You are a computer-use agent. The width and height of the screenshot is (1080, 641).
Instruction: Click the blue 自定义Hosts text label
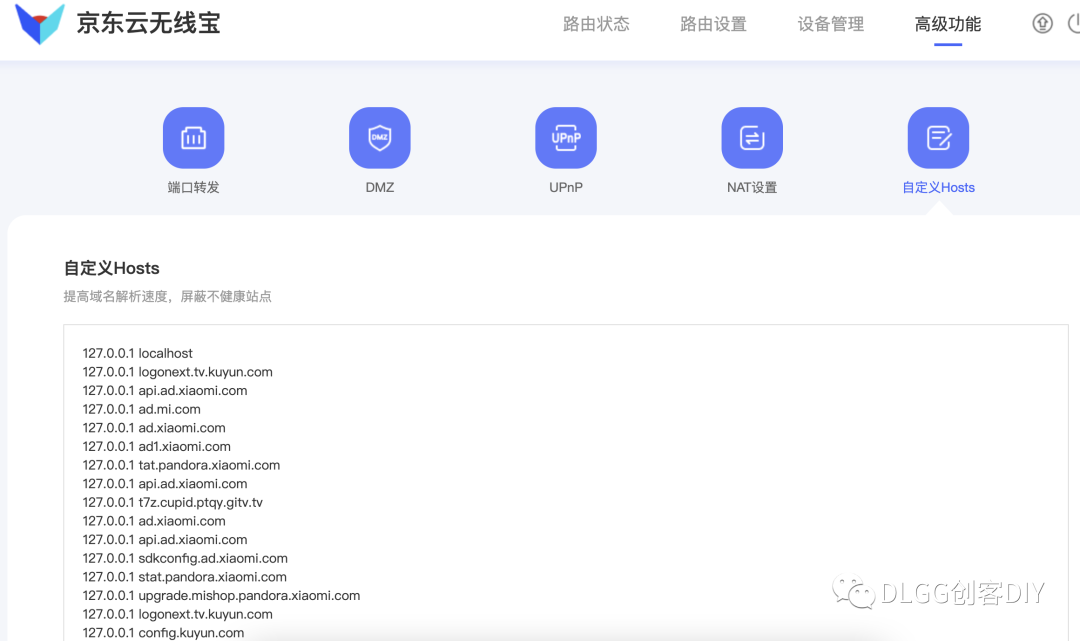(x=938, y=187)
